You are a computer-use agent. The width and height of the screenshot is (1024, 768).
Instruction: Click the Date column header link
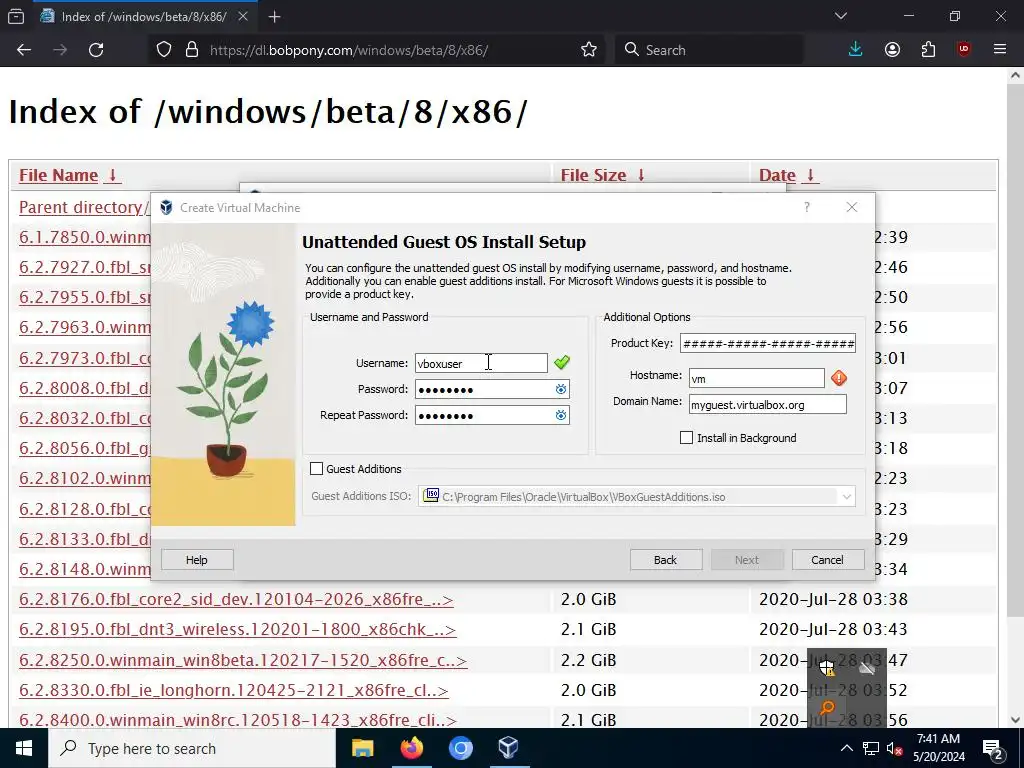click(777, 175)
